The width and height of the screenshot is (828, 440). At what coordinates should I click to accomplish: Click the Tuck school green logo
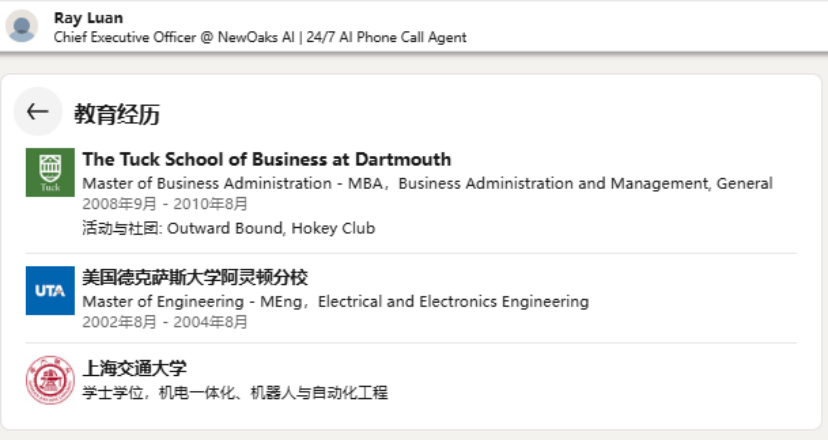tap(50, 173)
